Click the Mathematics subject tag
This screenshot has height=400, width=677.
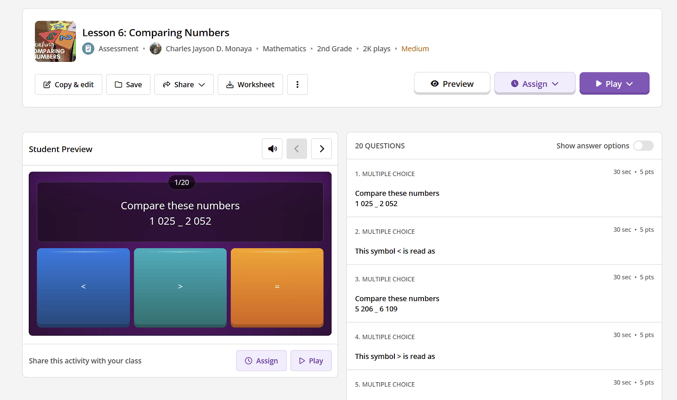tap(284, 49)
